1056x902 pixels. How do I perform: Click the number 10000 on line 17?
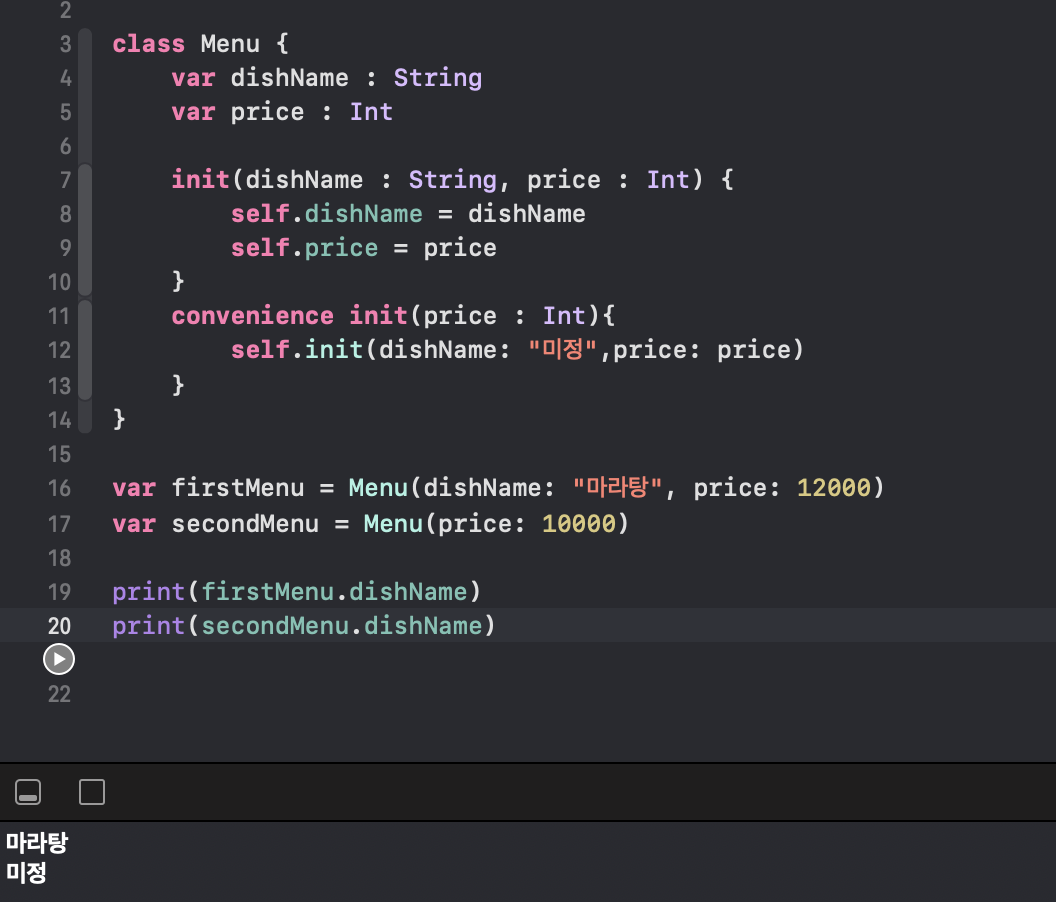[x=579, y=523]
